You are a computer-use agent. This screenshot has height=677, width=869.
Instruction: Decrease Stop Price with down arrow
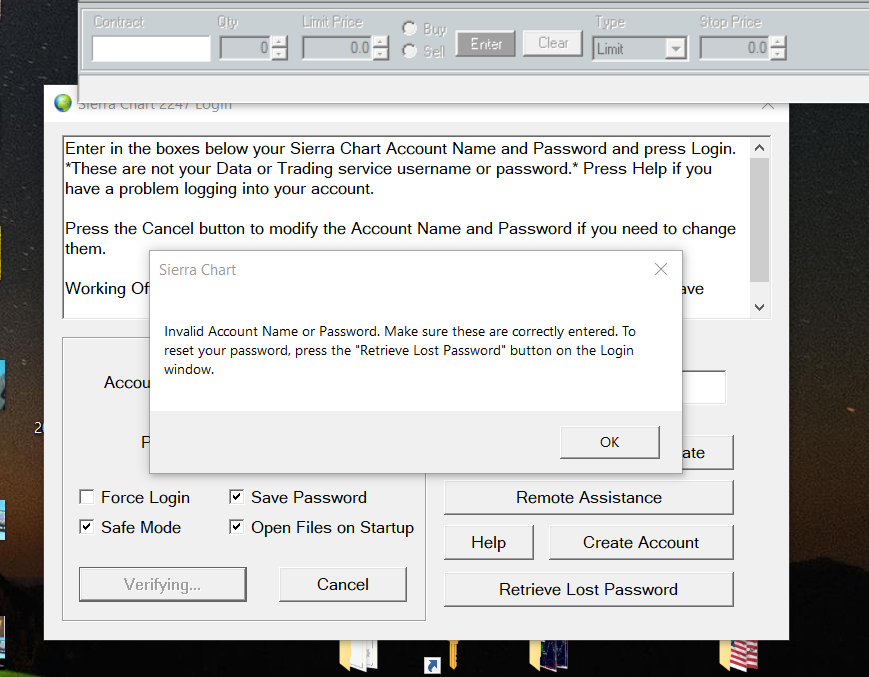tap(778, 54)
